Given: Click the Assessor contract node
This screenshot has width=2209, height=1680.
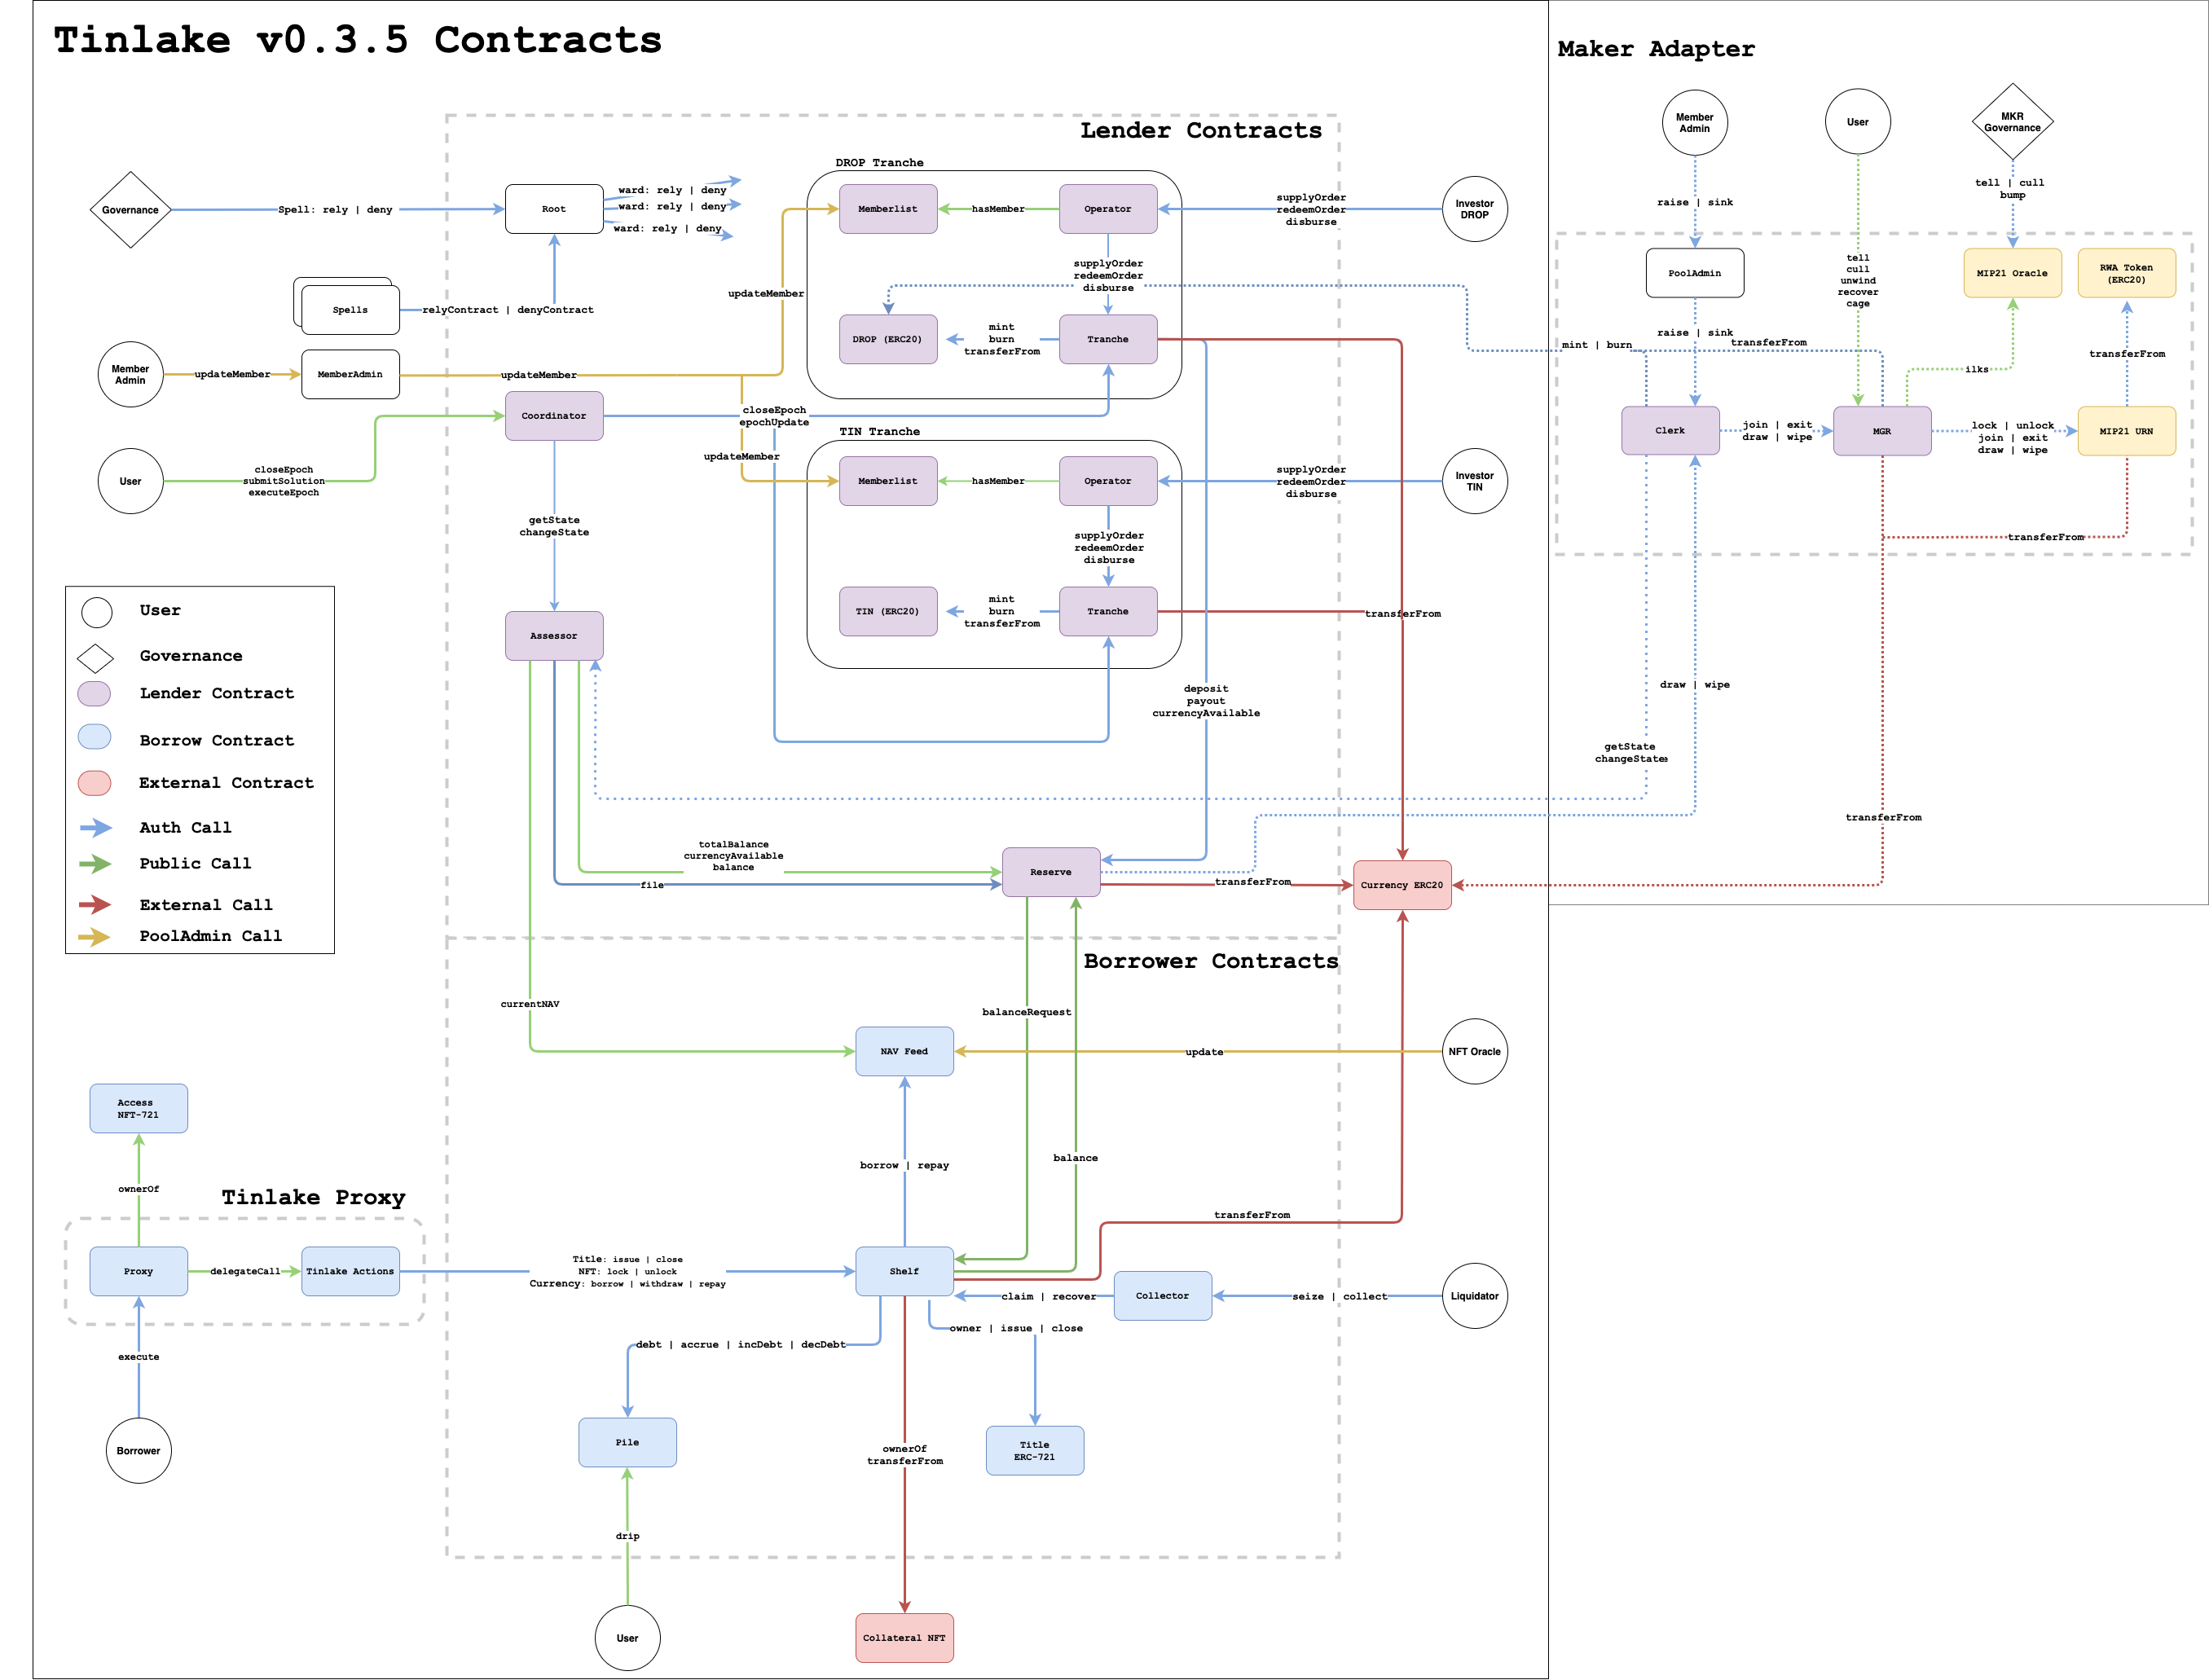Looking at the screenshot, I should pyautogui.click(x=554, y=635).
